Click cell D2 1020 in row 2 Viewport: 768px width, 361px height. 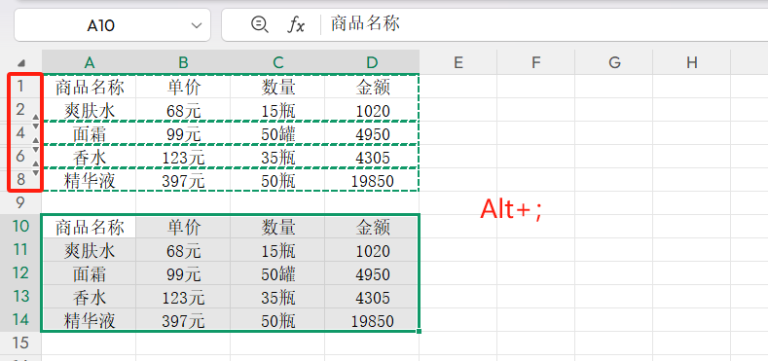pos(372,110)
